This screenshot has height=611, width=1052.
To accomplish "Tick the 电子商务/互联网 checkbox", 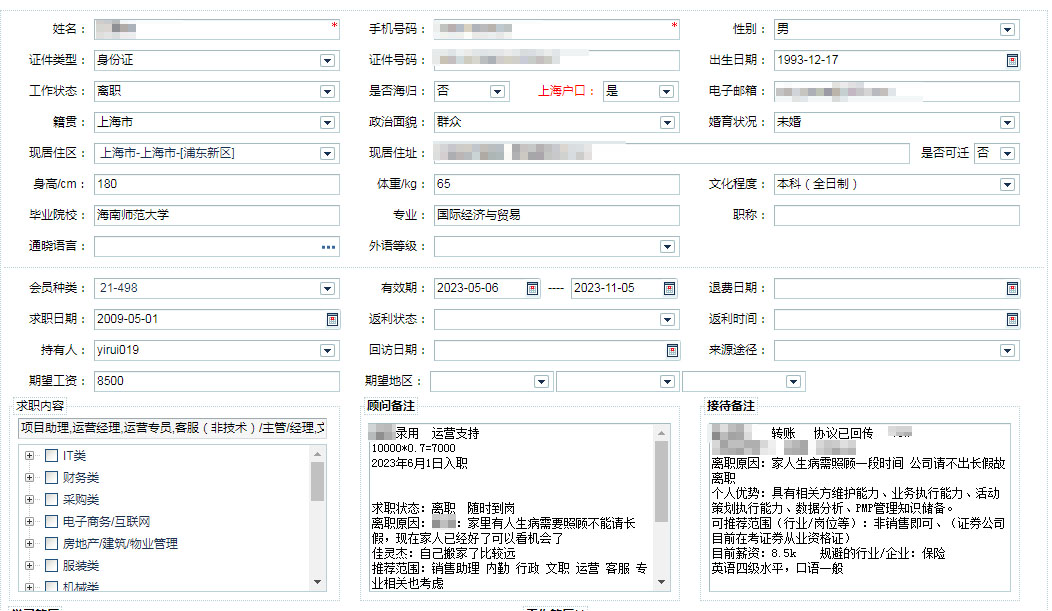I will [x=51, y=522].
